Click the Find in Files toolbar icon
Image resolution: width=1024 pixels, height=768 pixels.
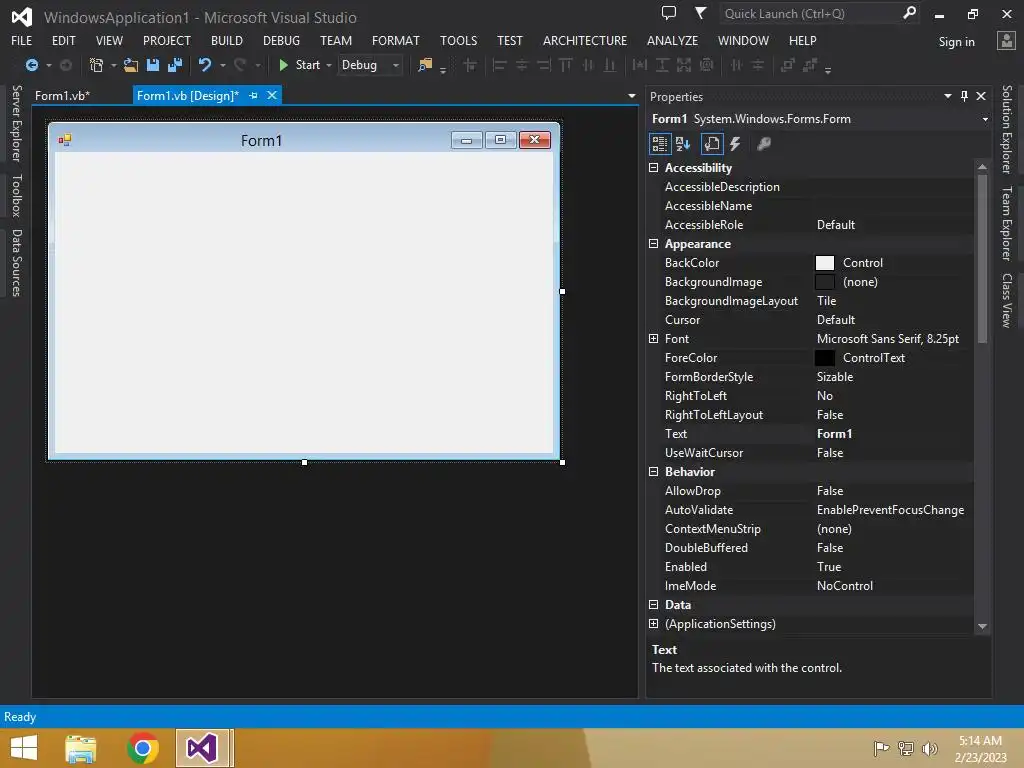coord(425,65)
